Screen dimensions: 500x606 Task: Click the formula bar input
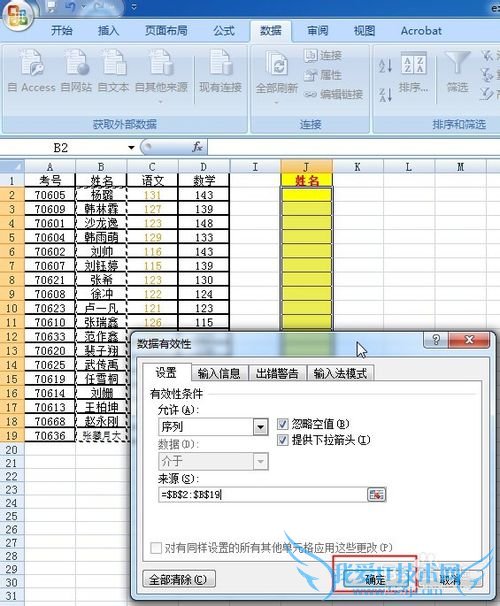tap(354, 147)
